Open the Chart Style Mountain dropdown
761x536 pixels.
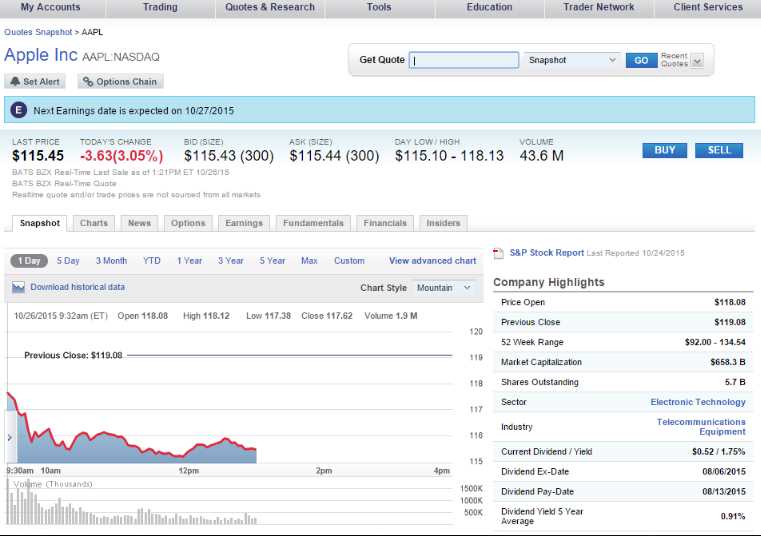point(444,288)
